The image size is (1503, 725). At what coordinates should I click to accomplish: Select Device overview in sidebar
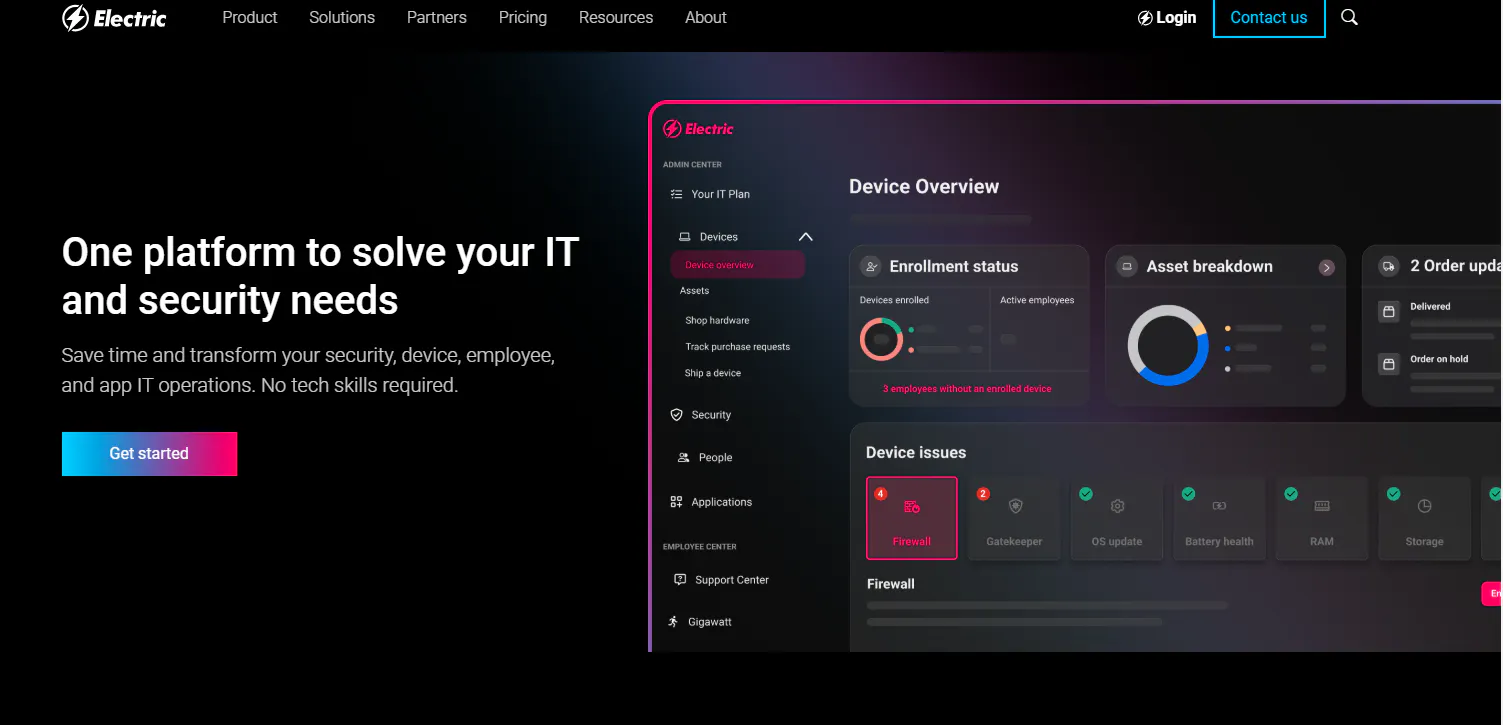point(738,265)
